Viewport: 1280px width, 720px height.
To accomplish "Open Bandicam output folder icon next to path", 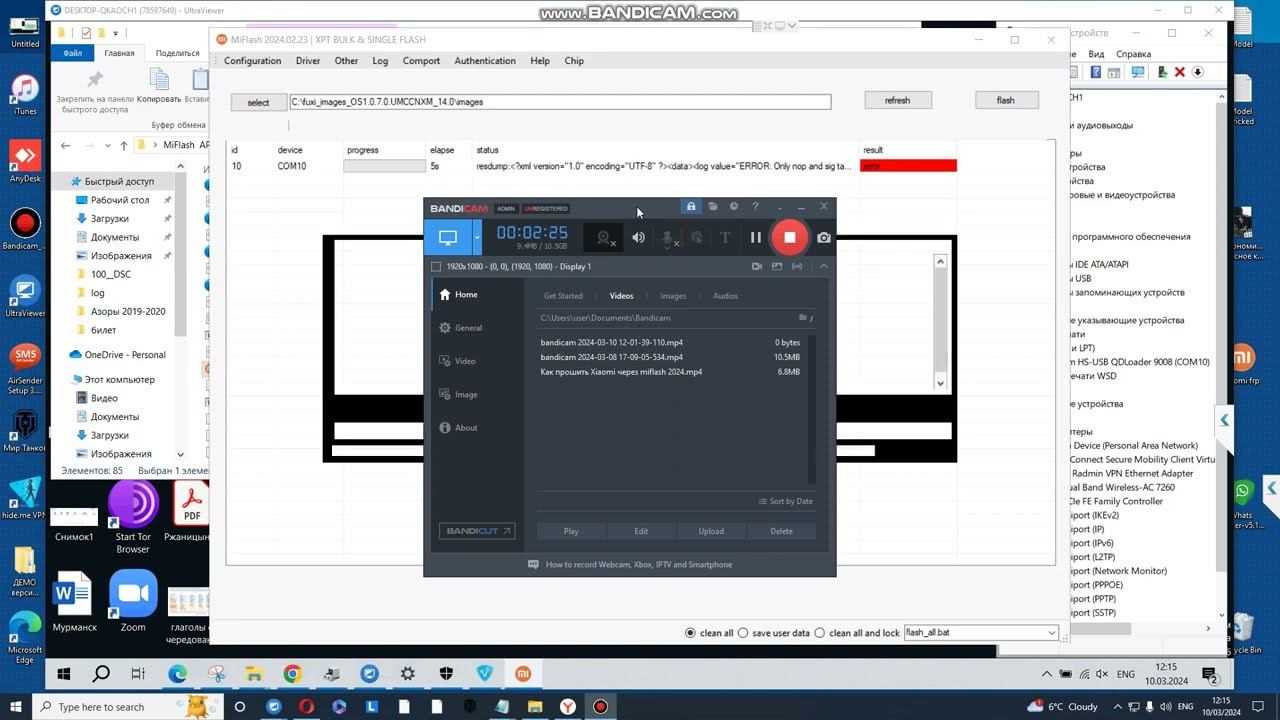I will tap(804, 317).
